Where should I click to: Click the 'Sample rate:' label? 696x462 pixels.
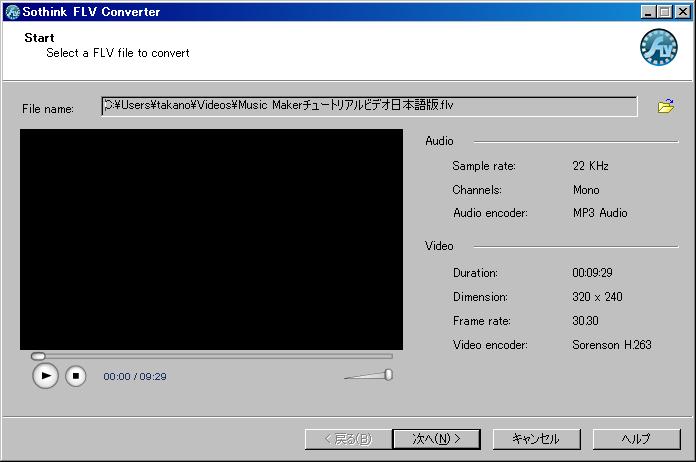484,166
